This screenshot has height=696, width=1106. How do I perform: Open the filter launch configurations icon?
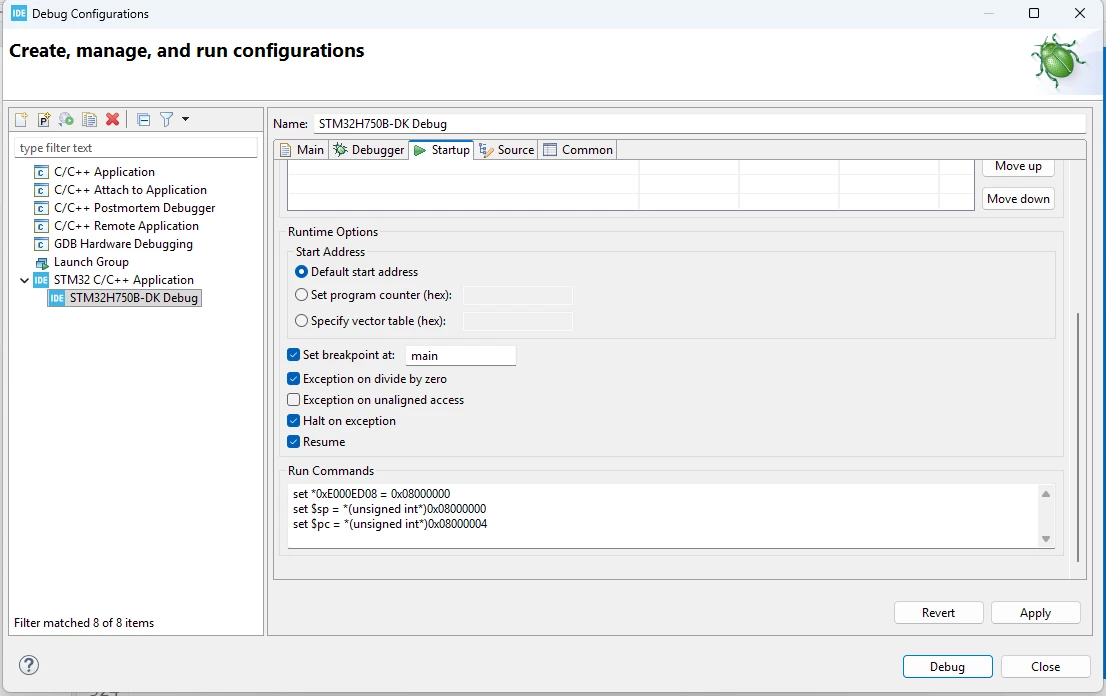click(x=166, y=120)
